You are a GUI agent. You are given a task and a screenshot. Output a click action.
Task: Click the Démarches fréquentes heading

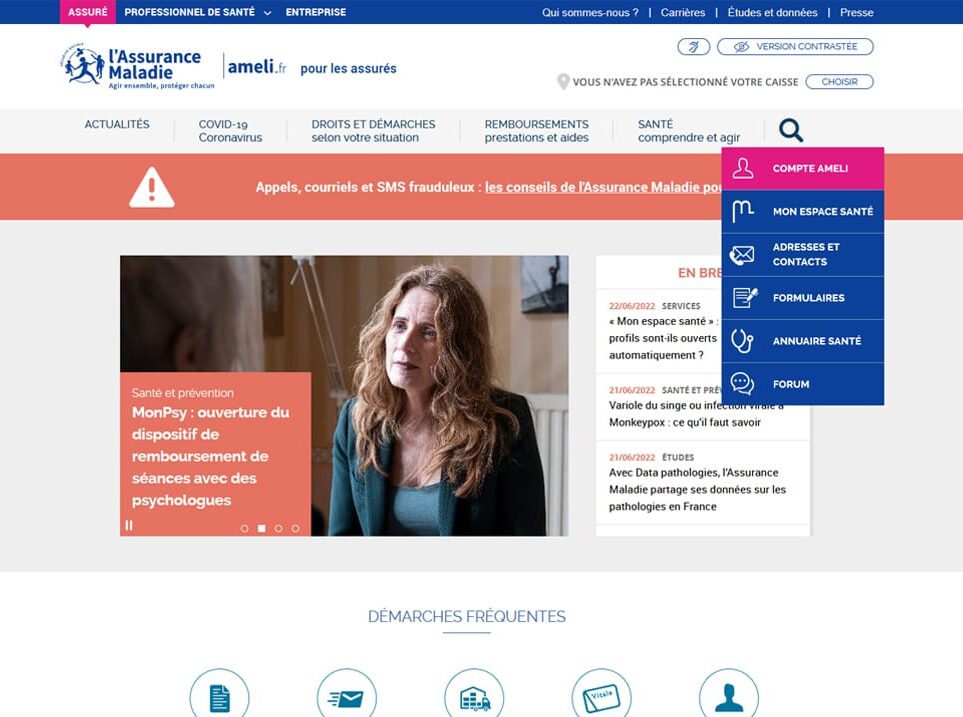(x=467, y=616)
